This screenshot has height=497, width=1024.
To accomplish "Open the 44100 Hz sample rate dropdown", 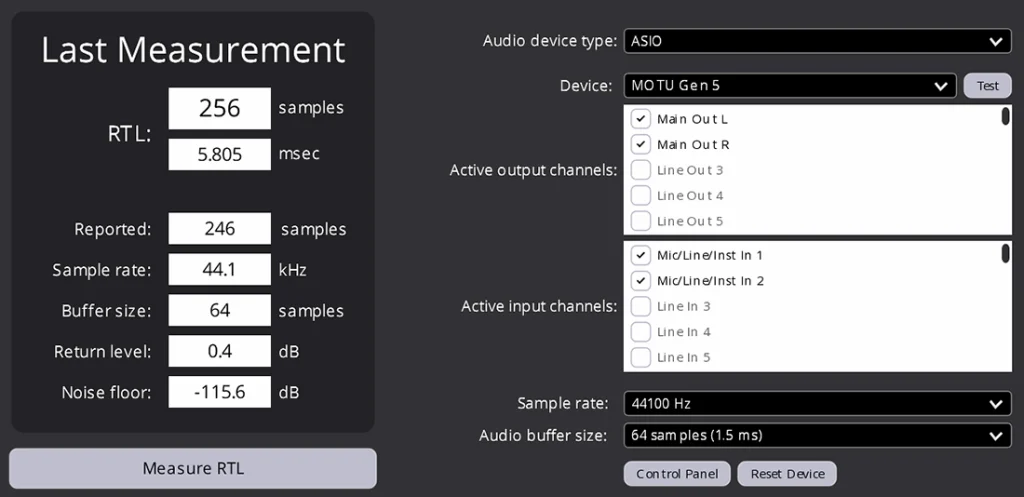I will (x=816, y=404).
